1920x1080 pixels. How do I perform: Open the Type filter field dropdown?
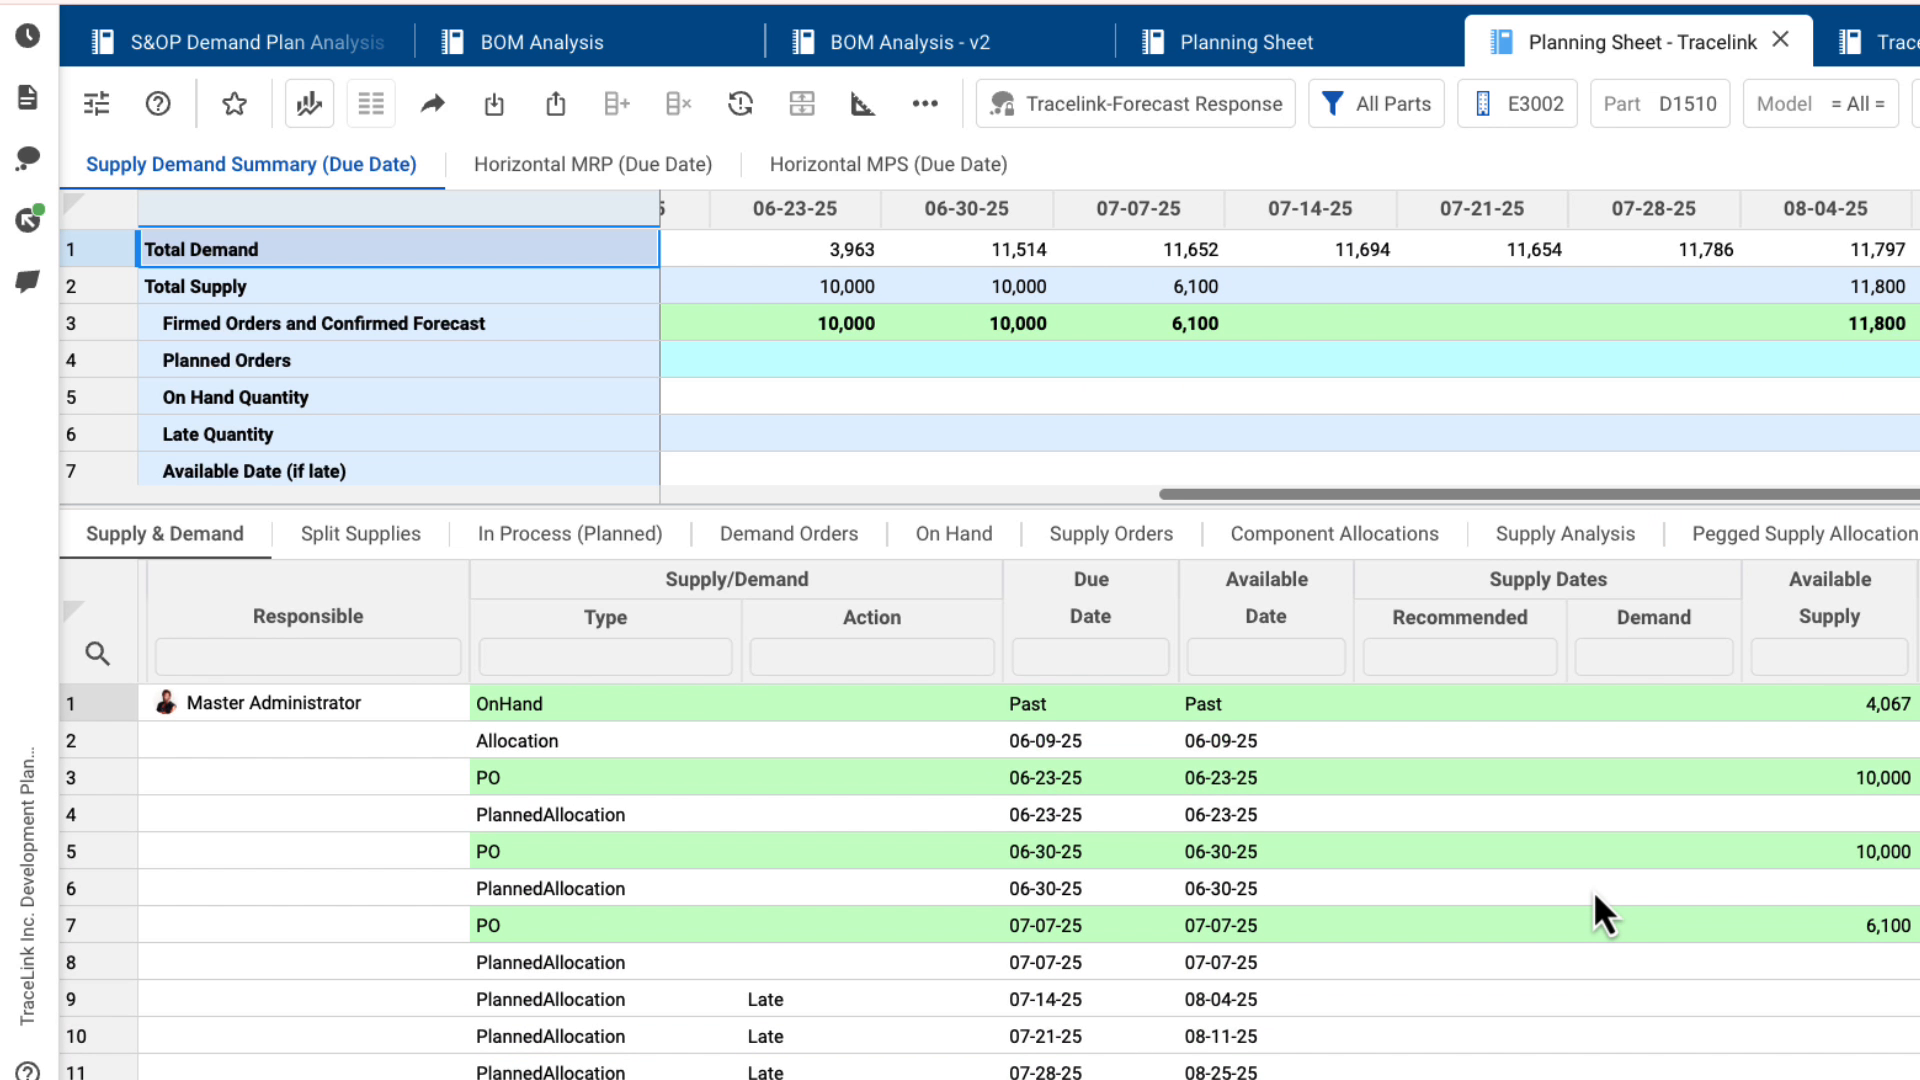coord(604,656)
